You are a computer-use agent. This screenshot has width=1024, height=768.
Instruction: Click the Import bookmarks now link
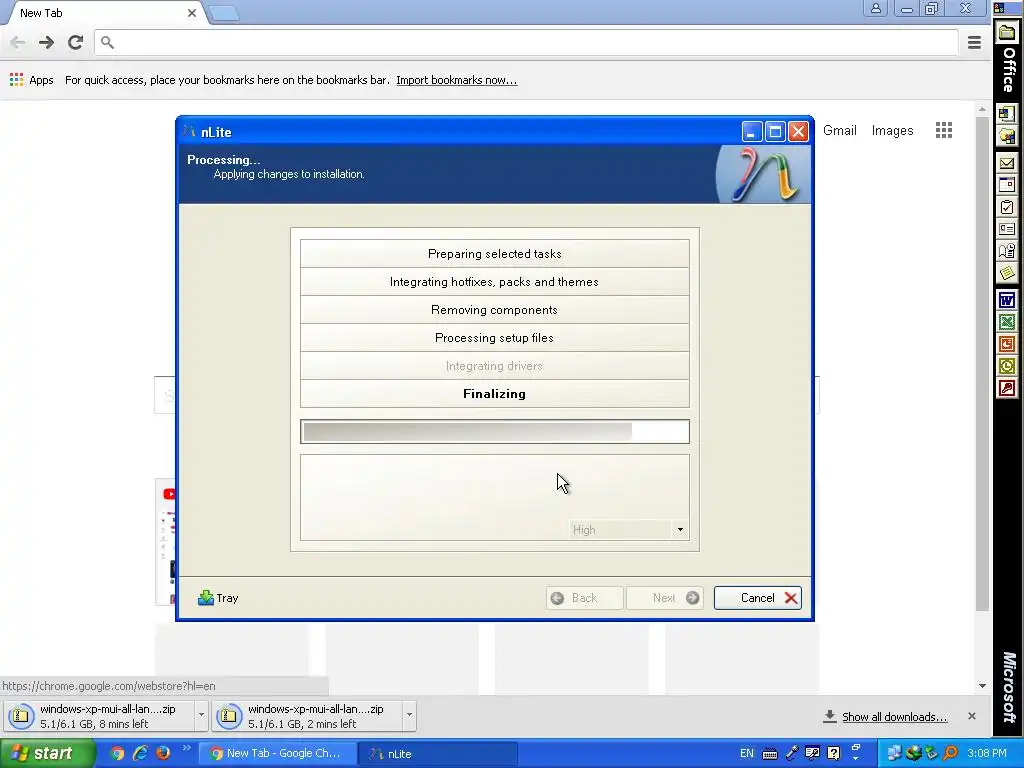coord(456,80)
